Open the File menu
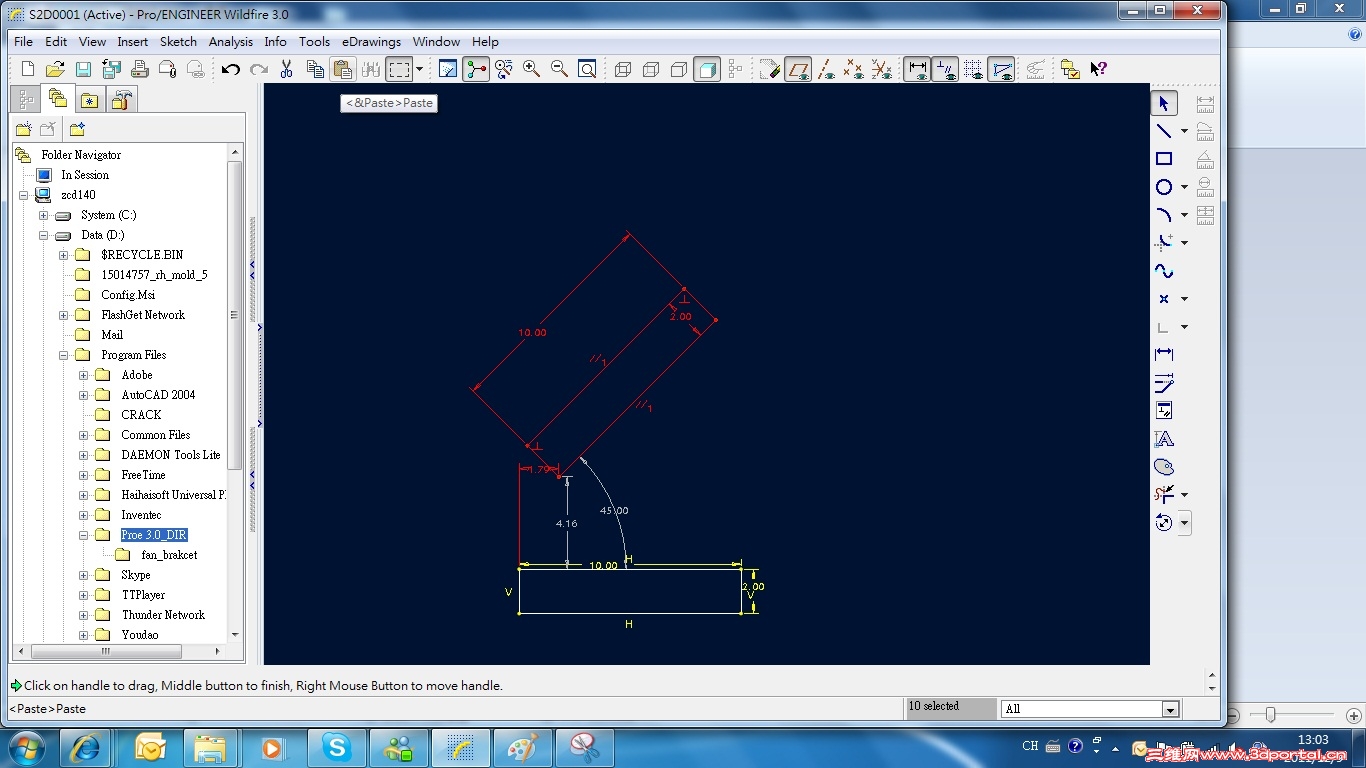Screen dimensions: 1366x768 point(23,42)
